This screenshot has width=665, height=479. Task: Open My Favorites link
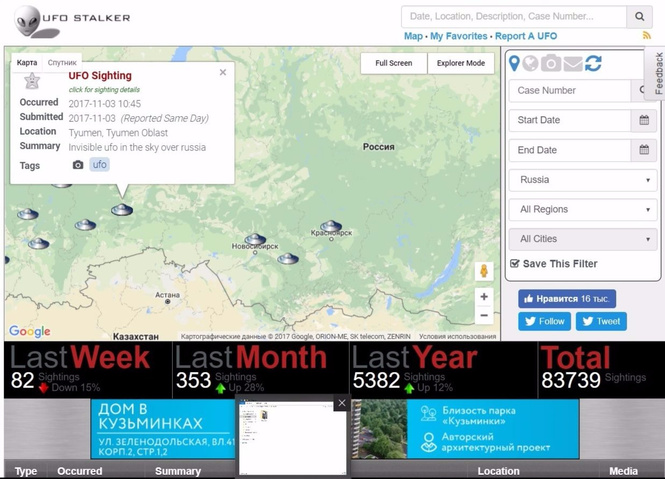coord(458,36)
